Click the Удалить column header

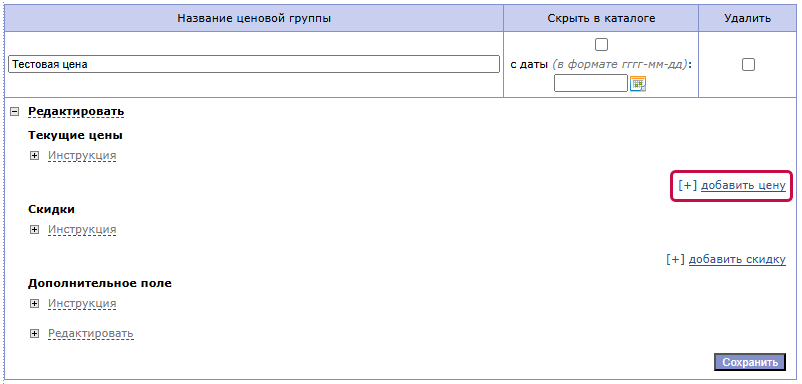click(x=748, y=18)
